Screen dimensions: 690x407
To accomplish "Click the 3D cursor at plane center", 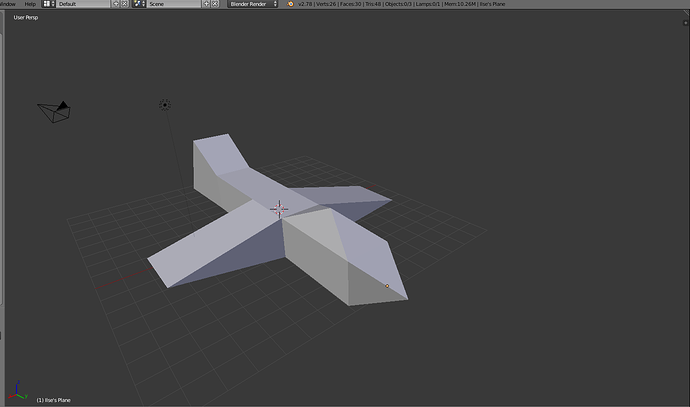I will [x=279, y=209].
